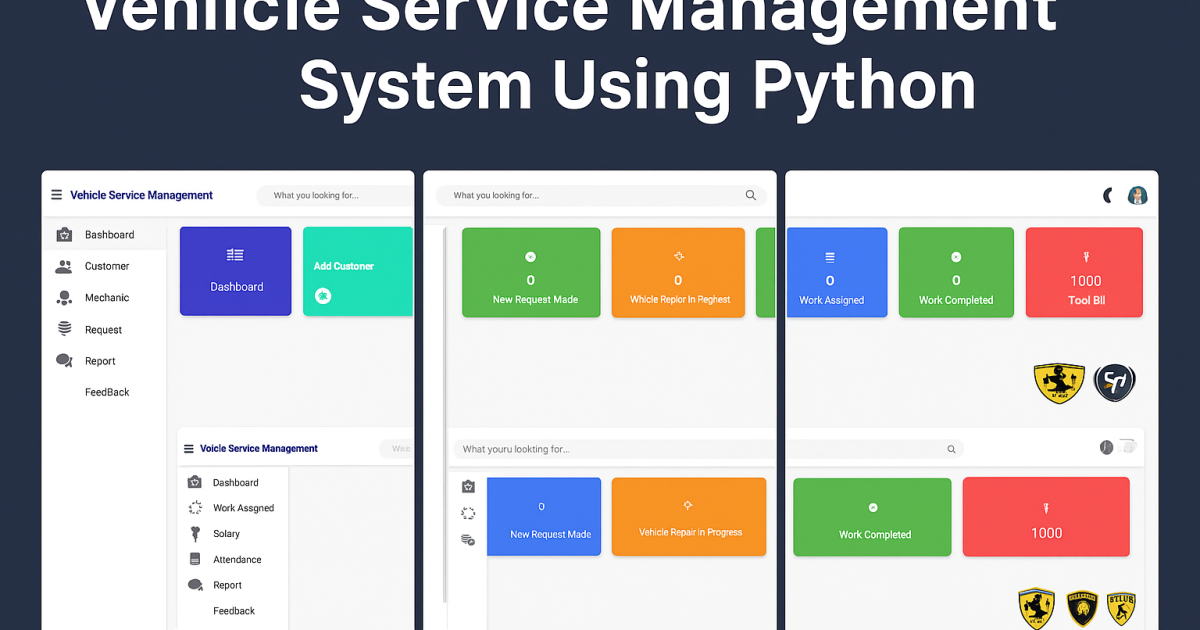This screenshot has width=1200, height=630.
Task: Click the 'What you looking for' search field
Action: click(334, 196)
